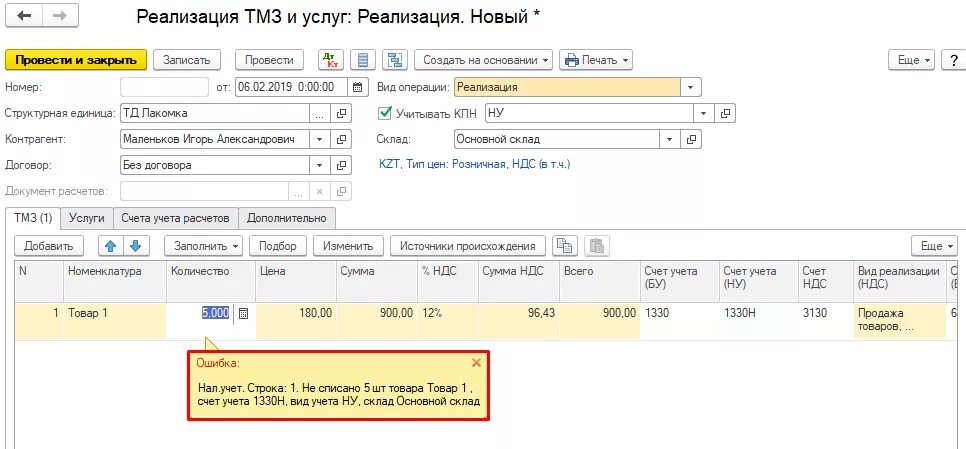966x449 pixels.
Task: Open Договор item card icon
Action: point(341,165)
